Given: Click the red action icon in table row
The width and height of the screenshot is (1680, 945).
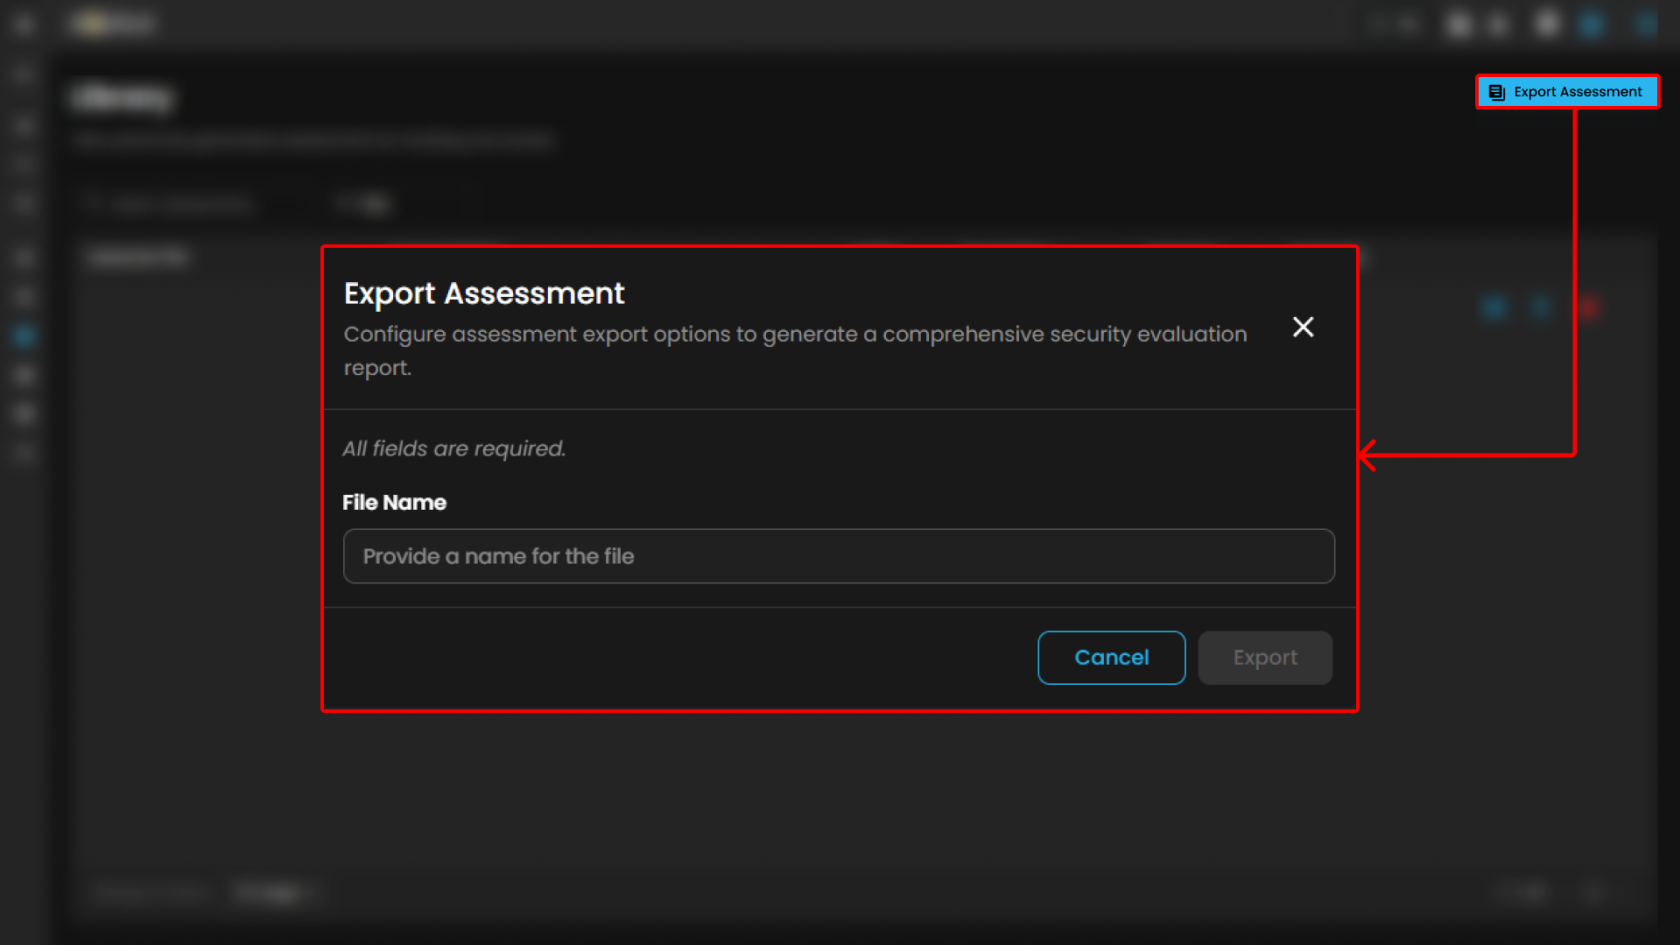Looking at the screenshot, I should [x=1588, y=308].
